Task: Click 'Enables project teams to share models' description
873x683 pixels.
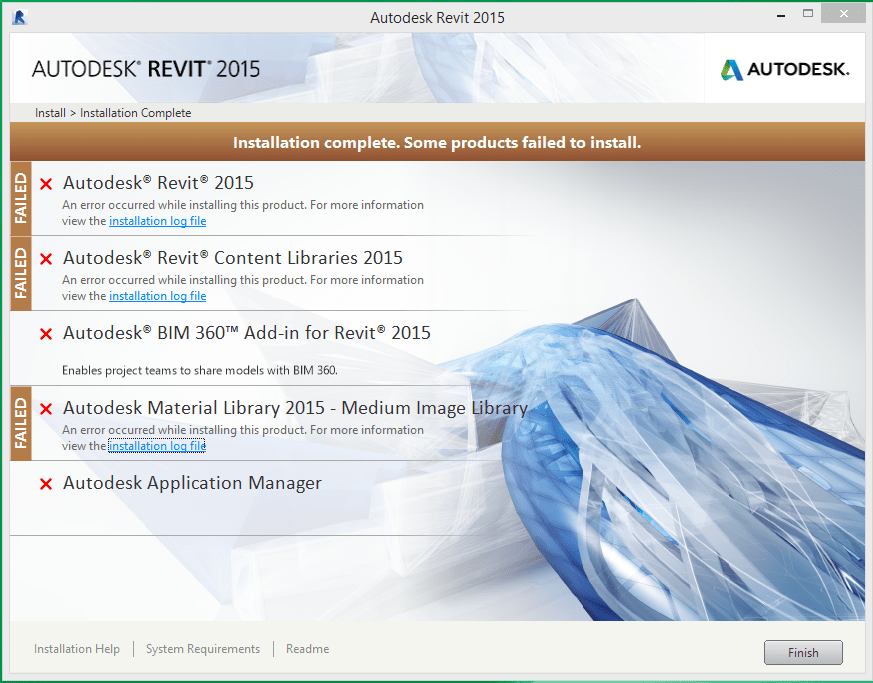Action: point(200,370)
